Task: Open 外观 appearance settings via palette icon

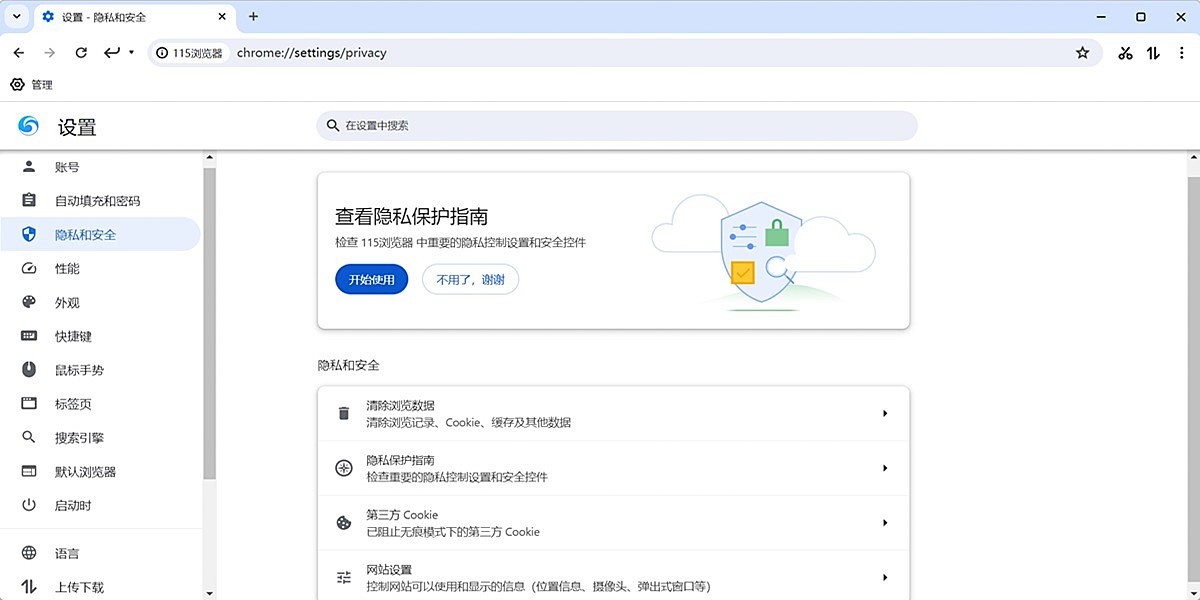Action: click(28, 302)
